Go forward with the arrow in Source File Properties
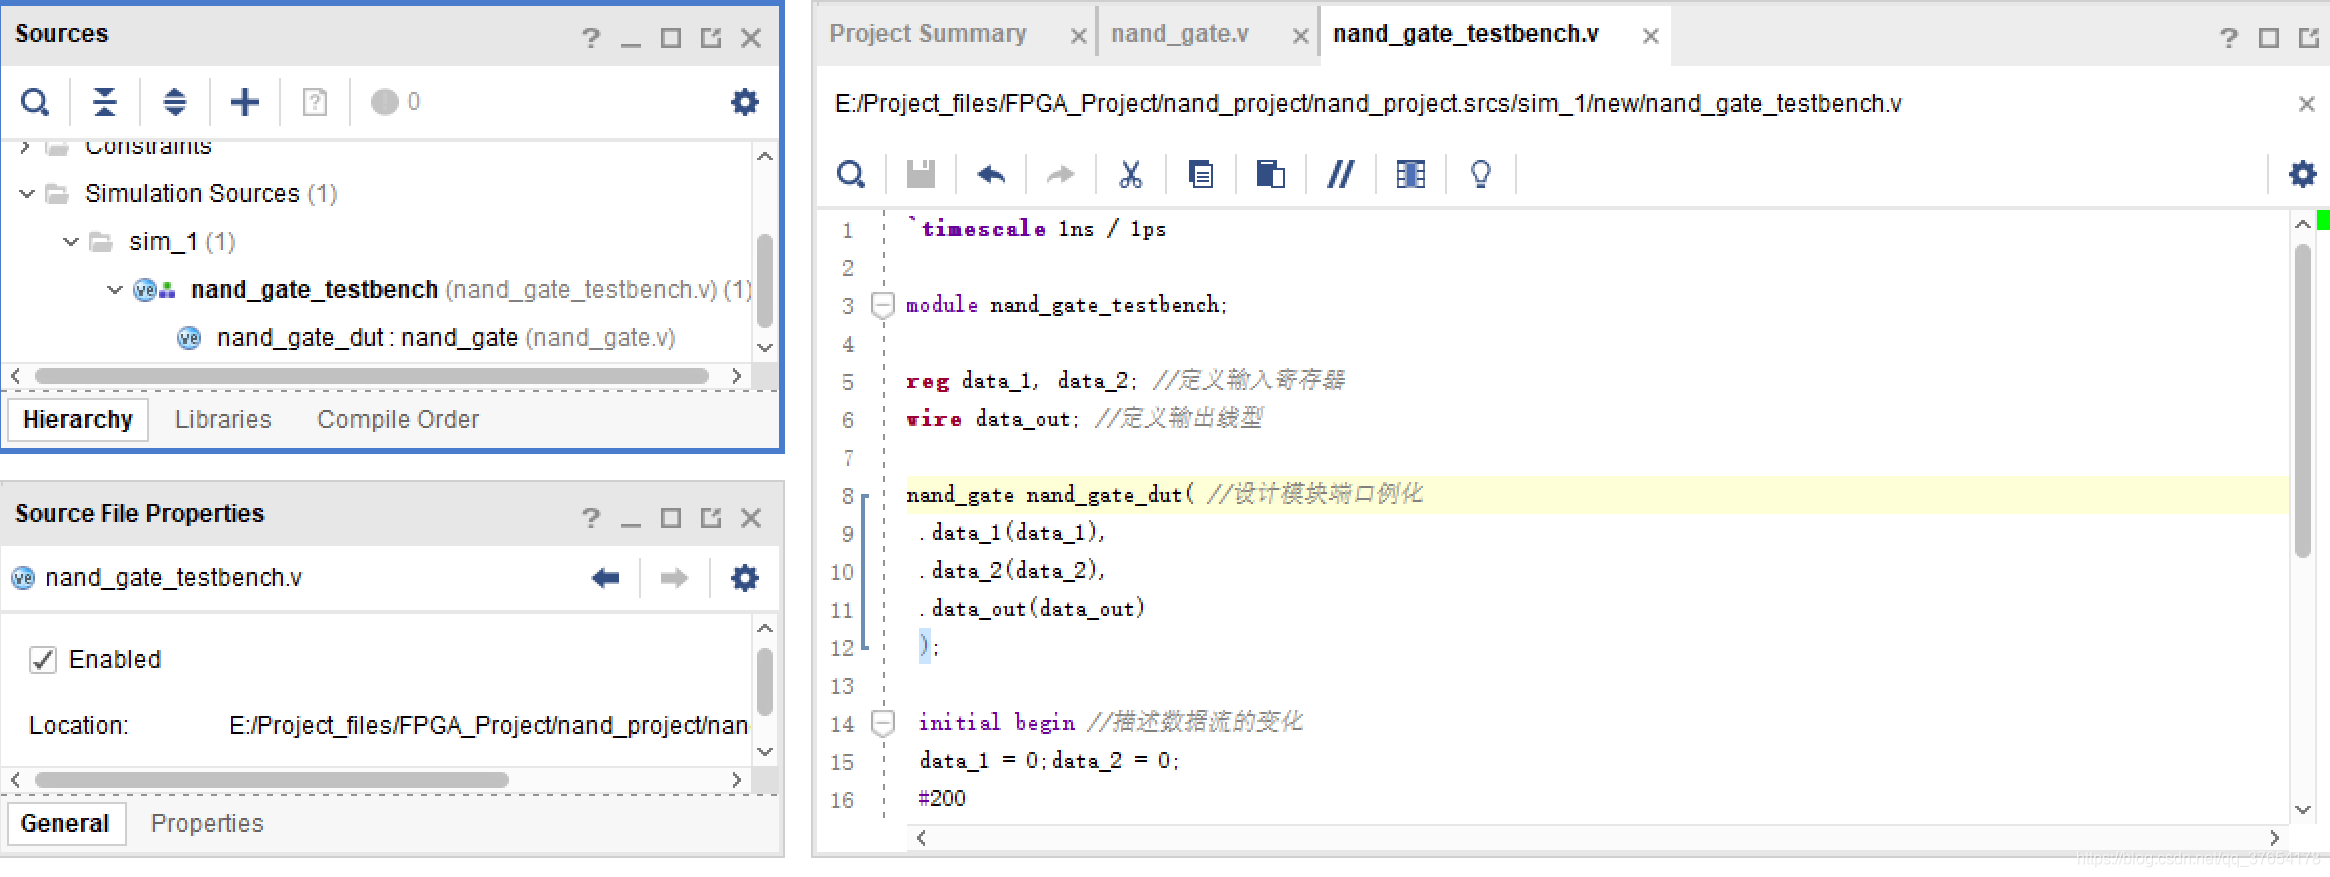The width and height of the screenshot is (2330, 877). pyautogui.click(x=675, y=578)
